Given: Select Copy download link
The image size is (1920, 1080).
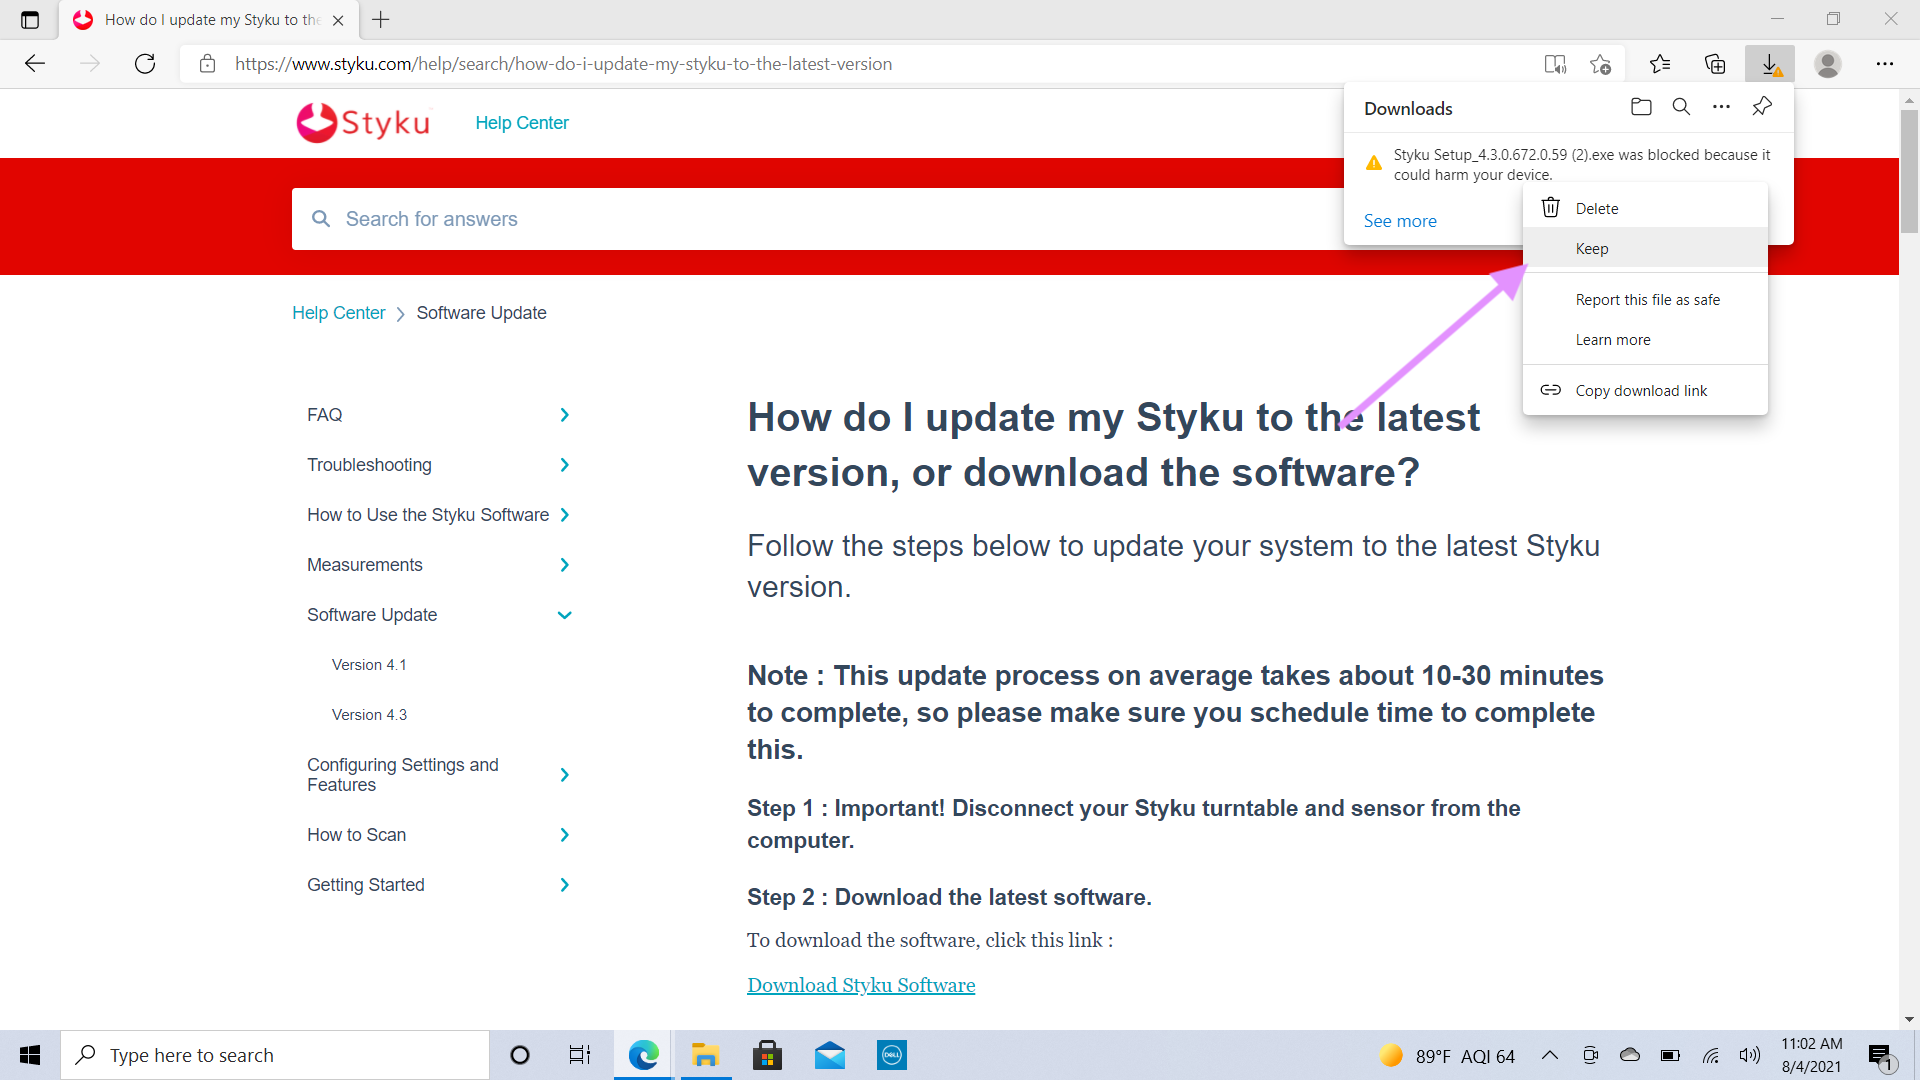Looking at the screenshot, I should (x=1645, y=390).
